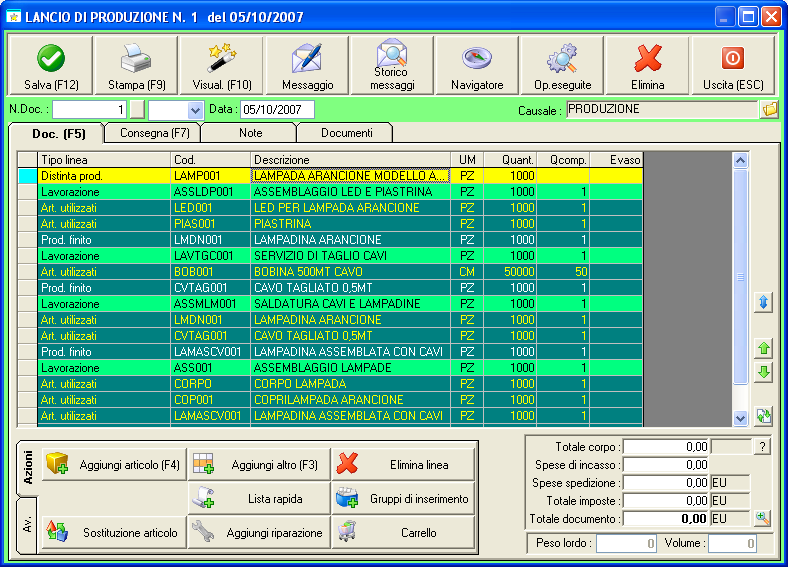This screenshot has height=567, width=788.
Task: Focus the N.Doc. number field
Action: (89, 110)
